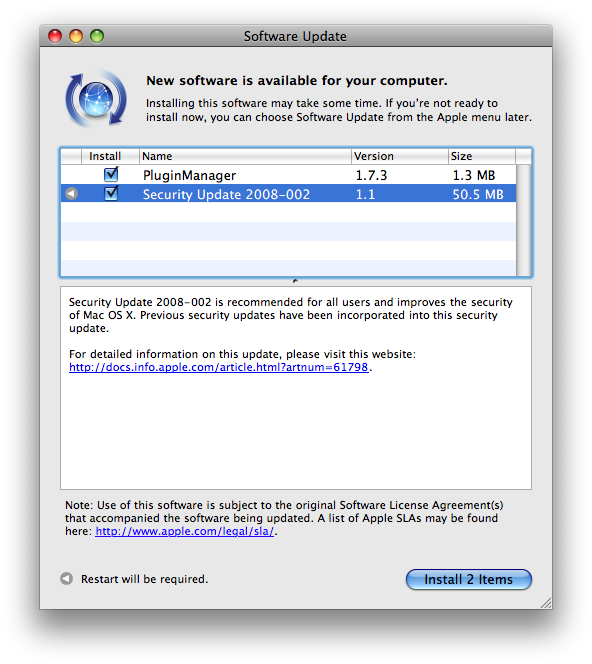This screenshot has height=664, width=592.
Task: Click the update list vertical scrollbar
Action: [x=523, y=220]
